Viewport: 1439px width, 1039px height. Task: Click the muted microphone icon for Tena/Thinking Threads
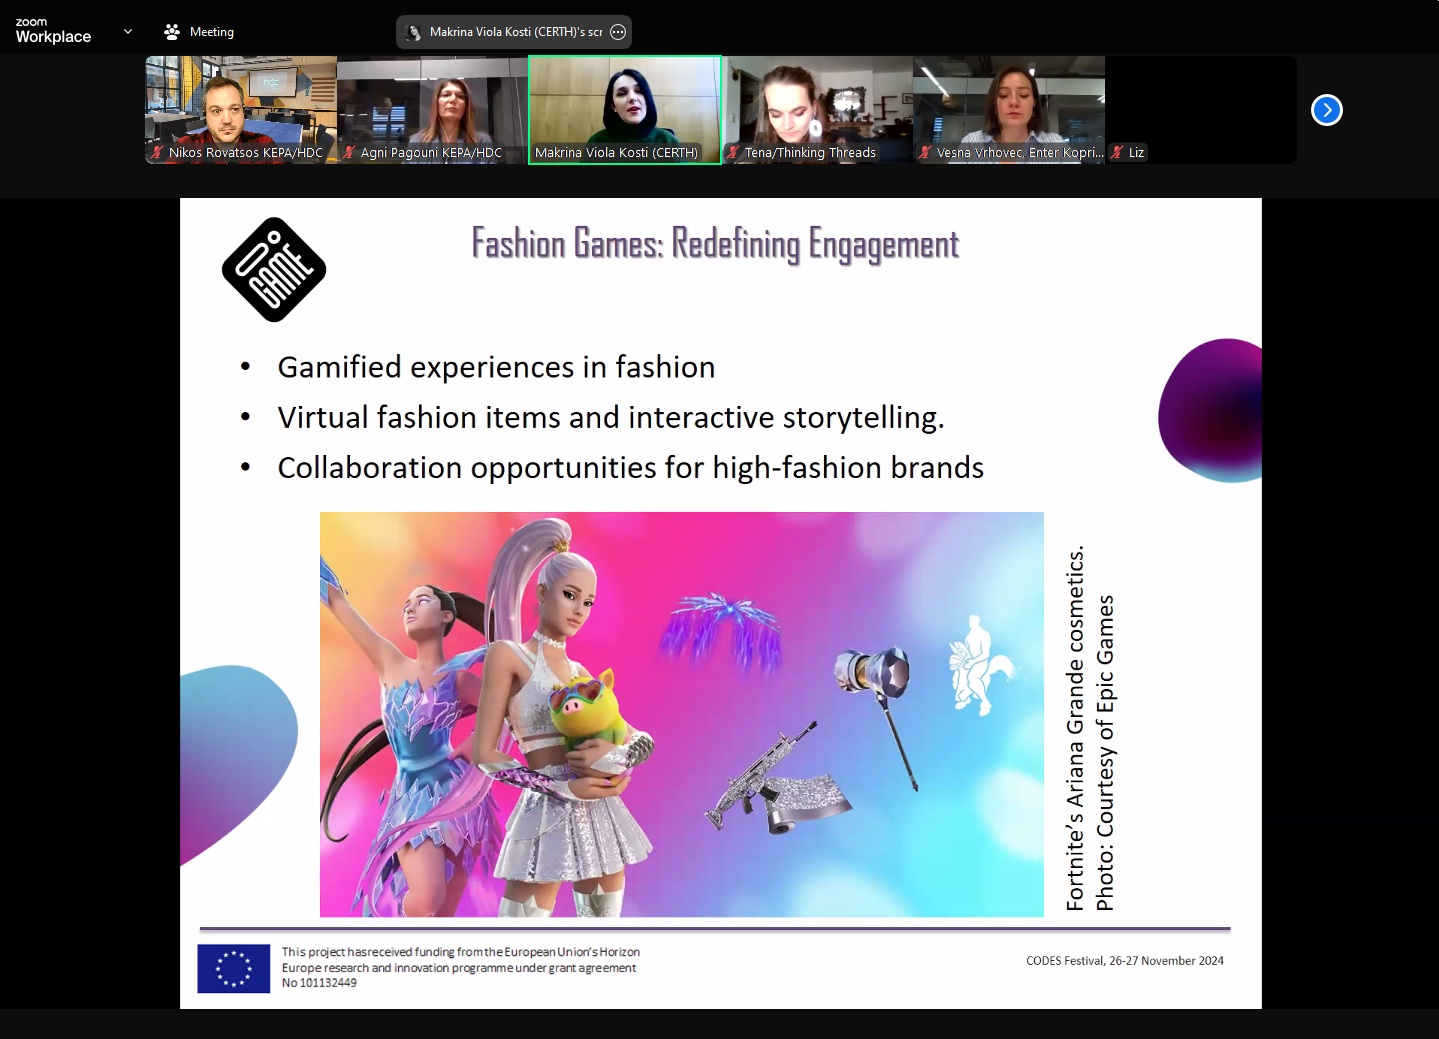(733, 153)
